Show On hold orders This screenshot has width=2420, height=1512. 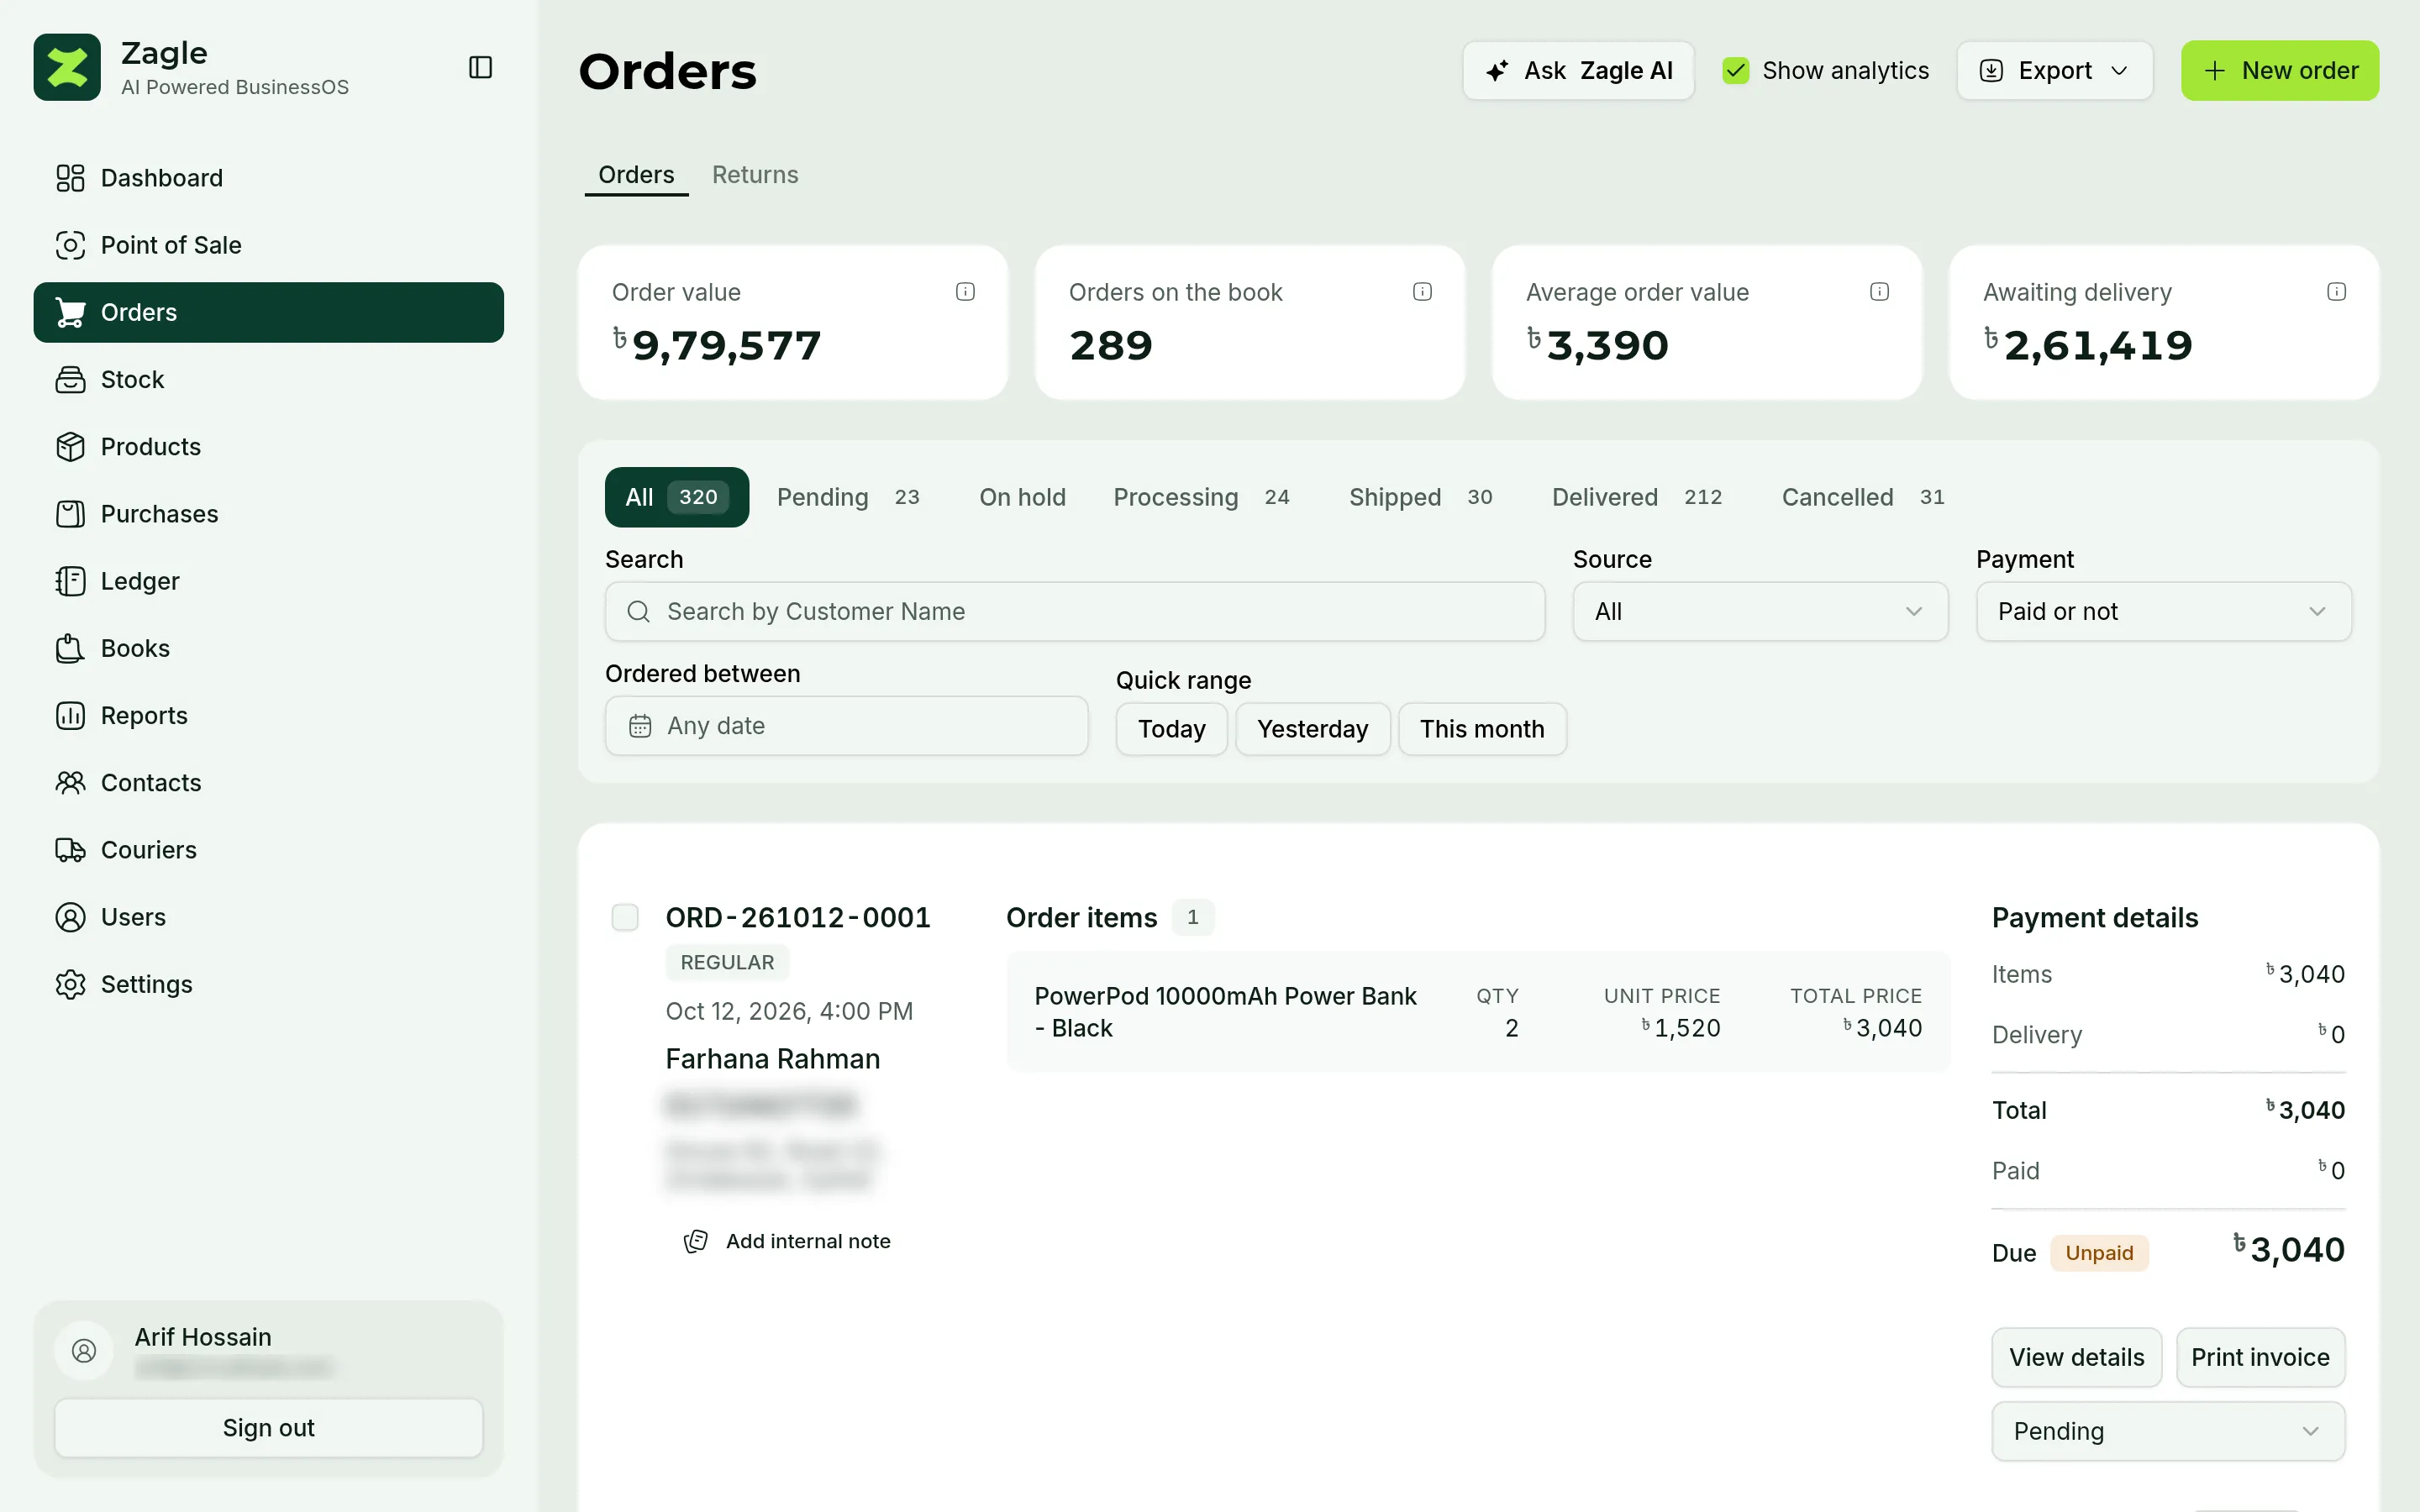tap(1022, 497)
